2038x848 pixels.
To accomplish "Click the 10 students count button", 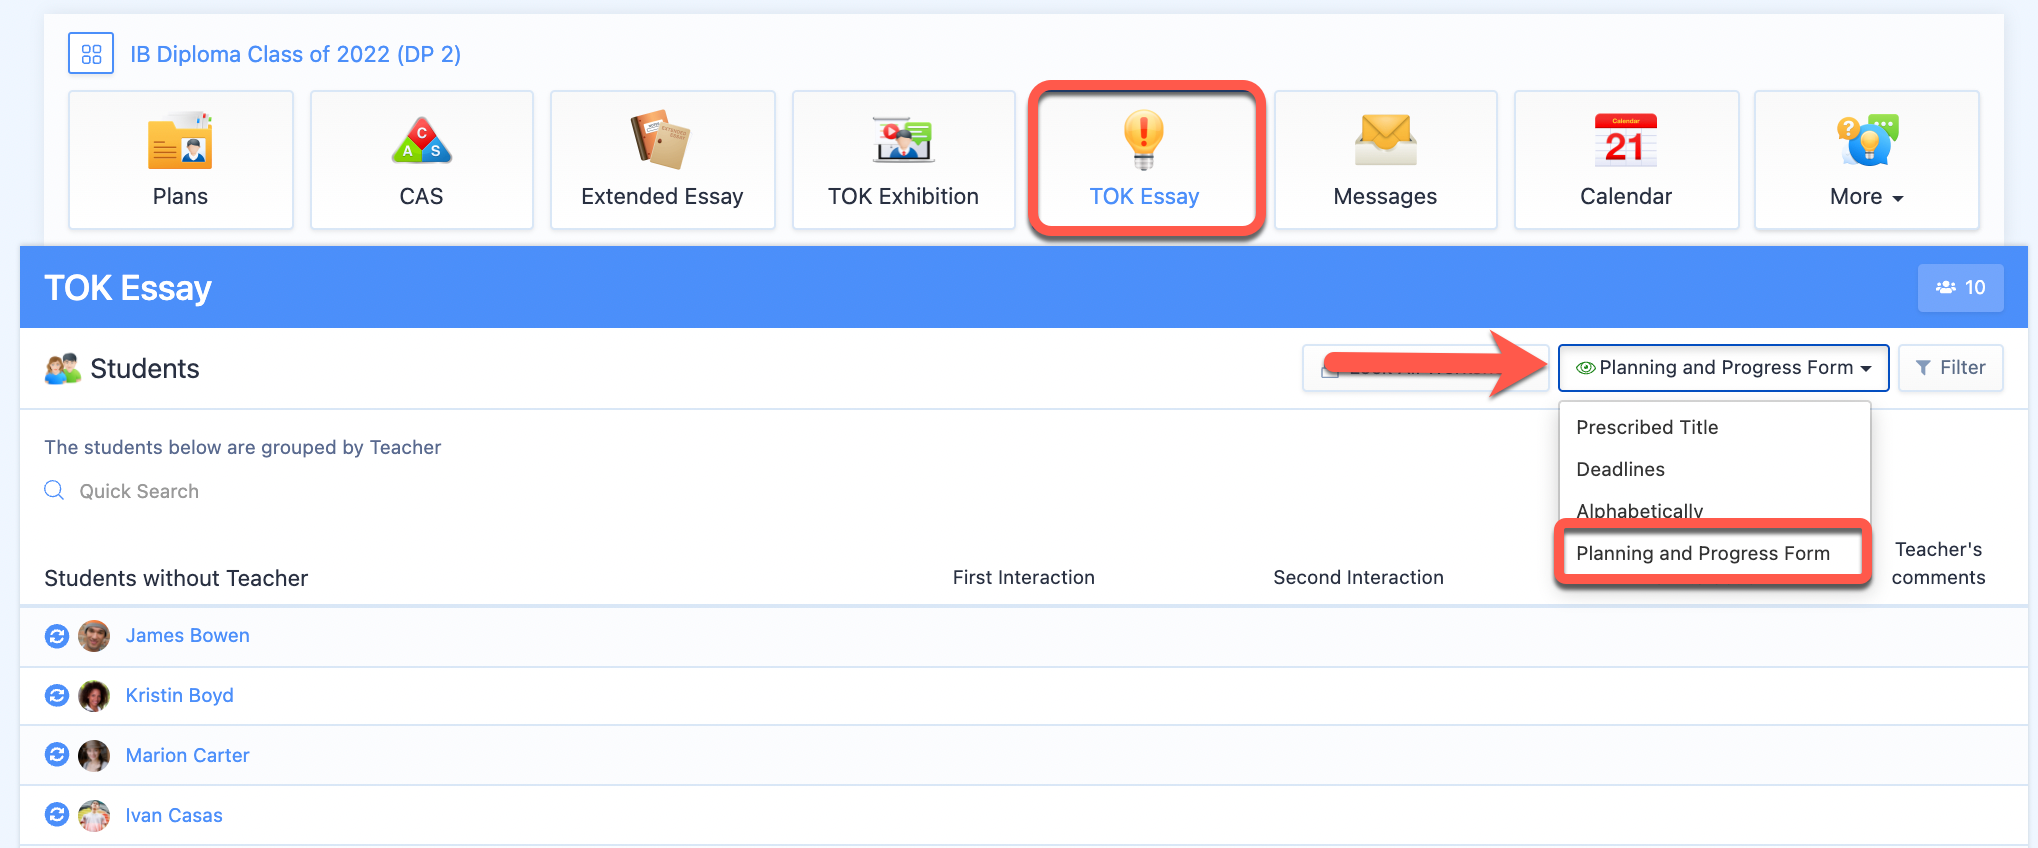I will 1960,288.
